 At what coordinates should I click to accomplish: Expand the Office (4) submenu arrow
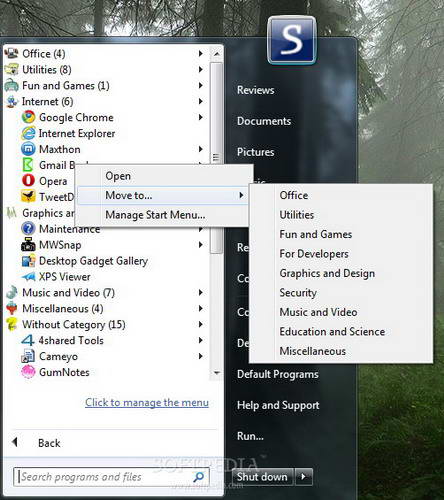pos(201,53)
